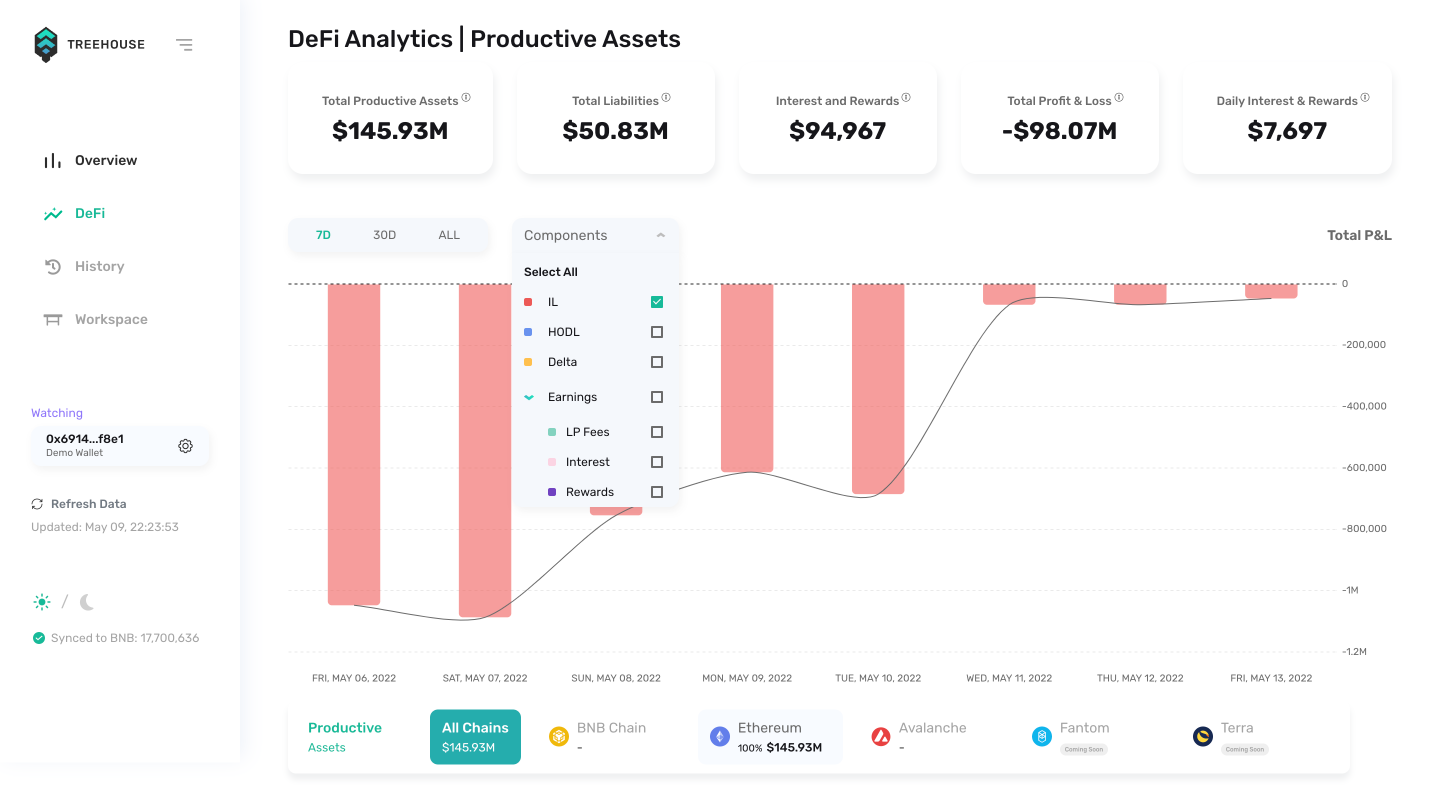Screen dimensions: 1440x802
Task: Collapse the Earnings group chevron
Action: [529, 397]
